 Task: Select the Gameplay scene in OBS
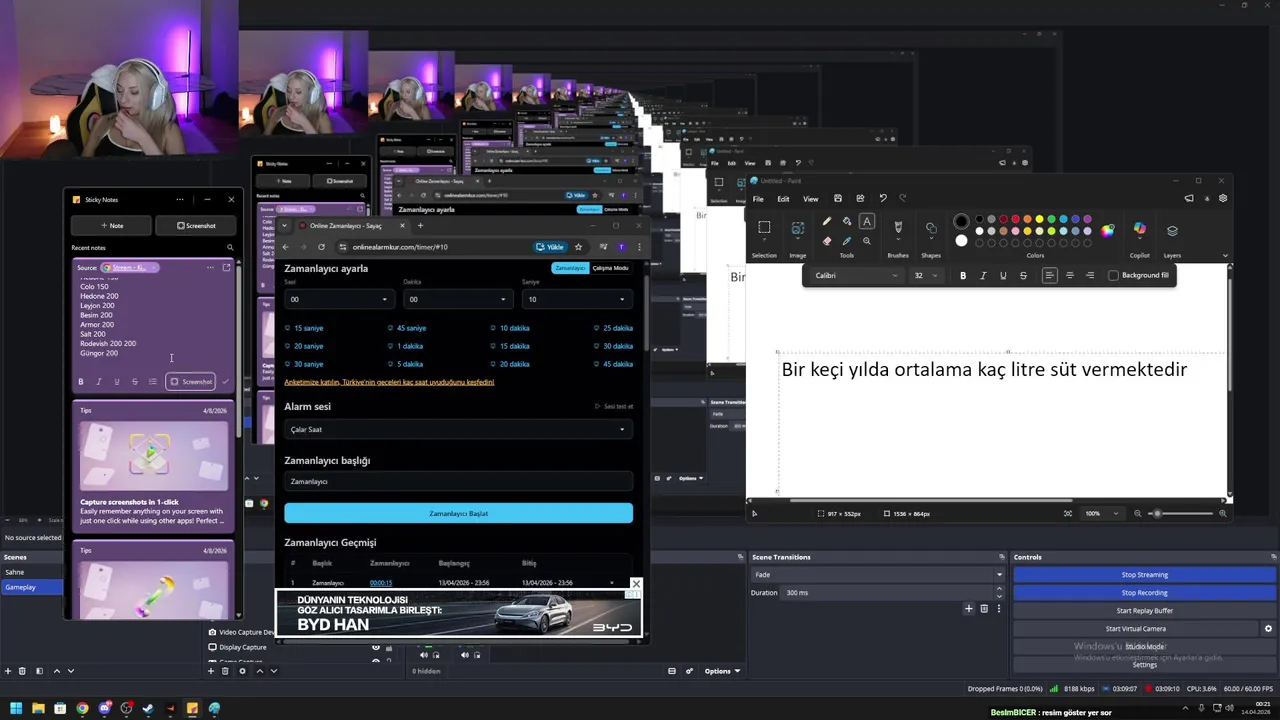click(32, 587)
